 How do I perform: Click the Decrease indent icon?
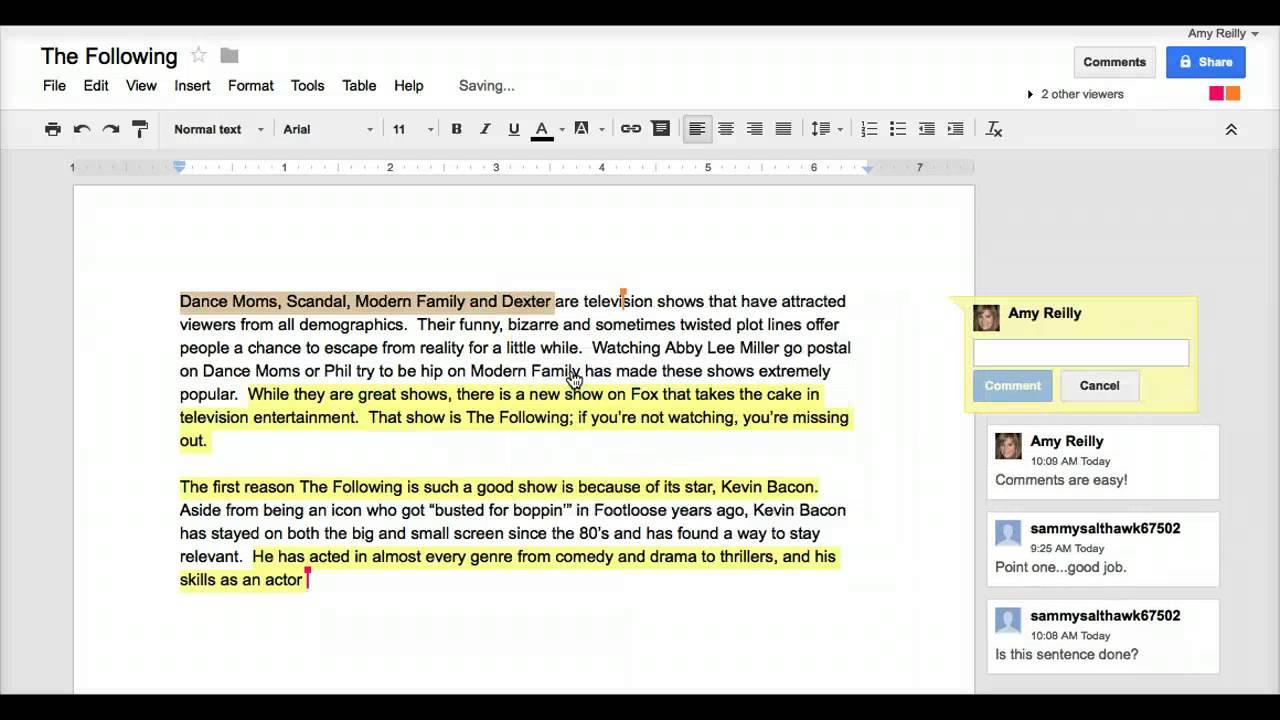pyautogui.click(x=927, y=129)
